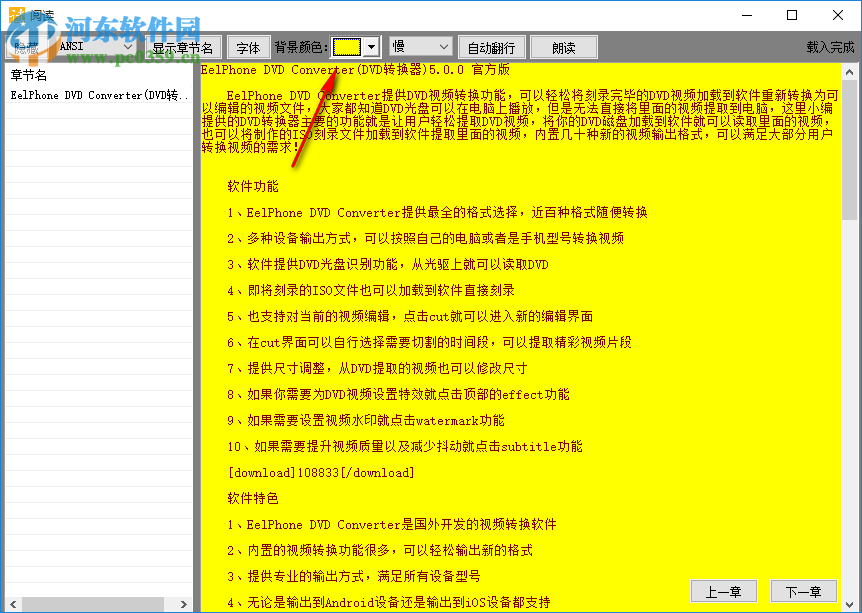This screenshot has width=862, height=613.
Task: Click chapter list scroll right arrow
Action: pyautogui.click(x=184, y=604)
